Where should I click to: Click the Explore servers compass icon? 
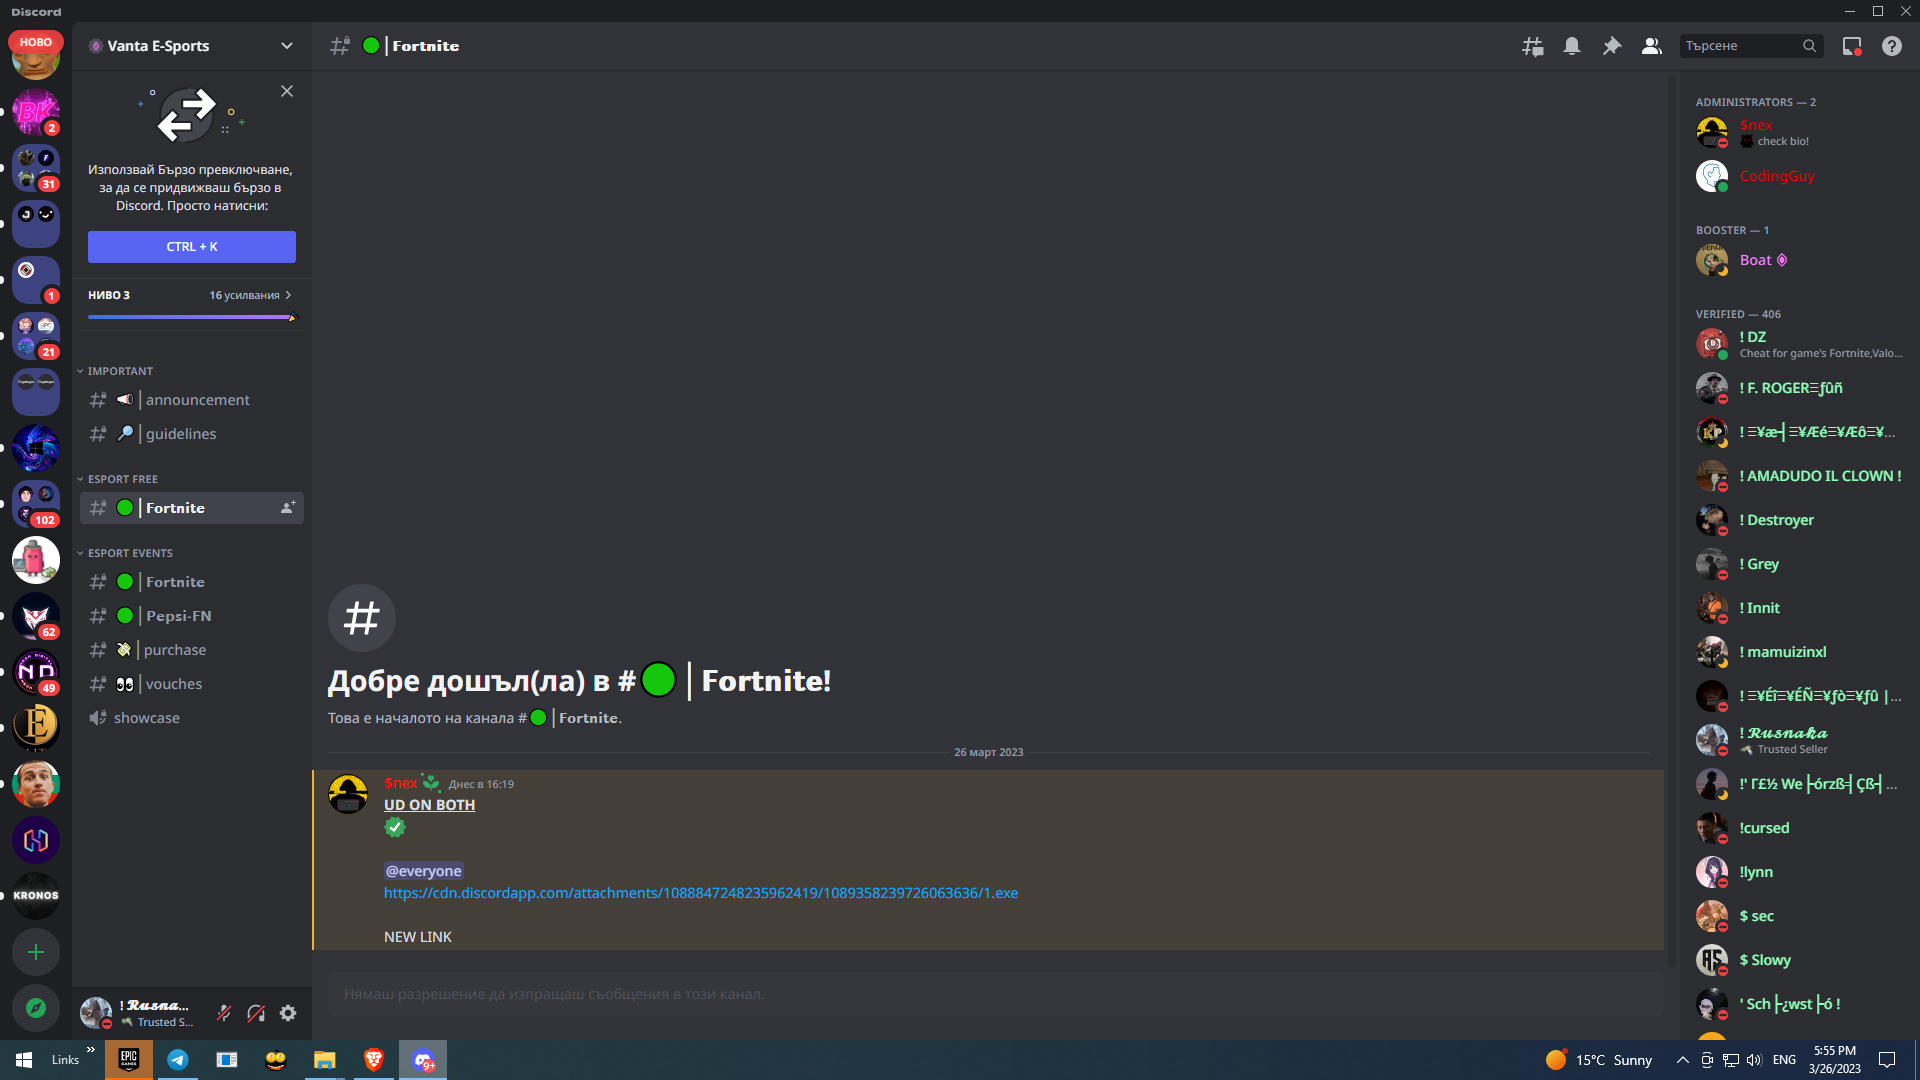coord(36,1008)
